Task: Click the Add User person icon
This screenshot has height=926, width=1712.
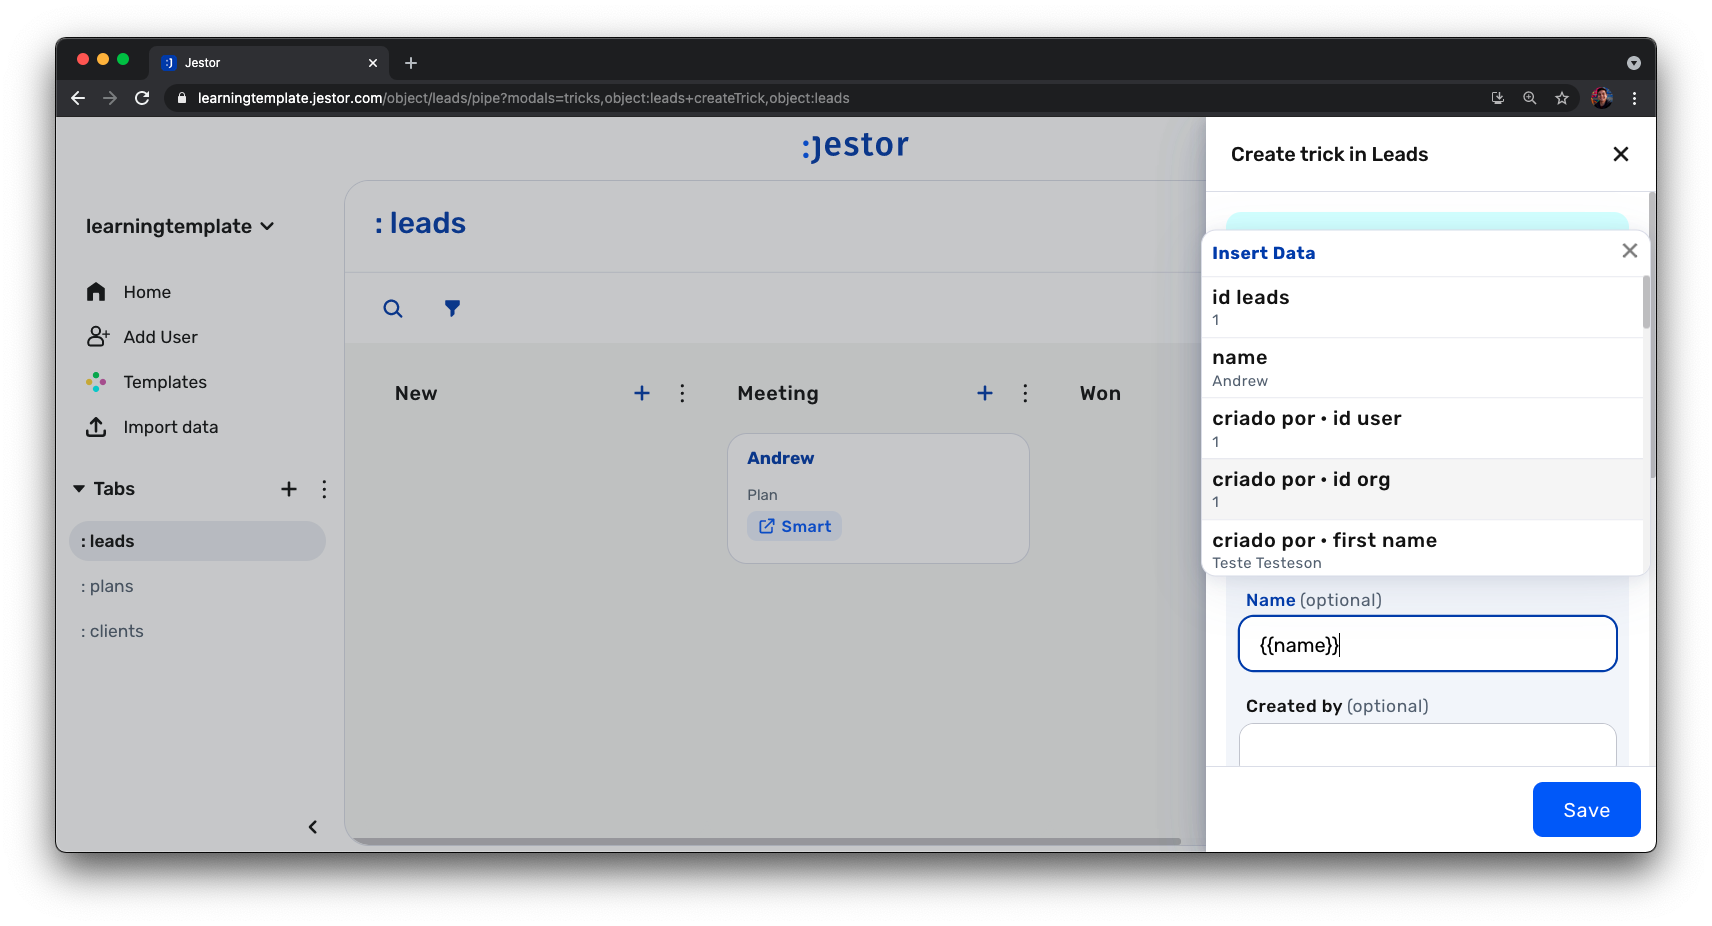Action: 97,336
